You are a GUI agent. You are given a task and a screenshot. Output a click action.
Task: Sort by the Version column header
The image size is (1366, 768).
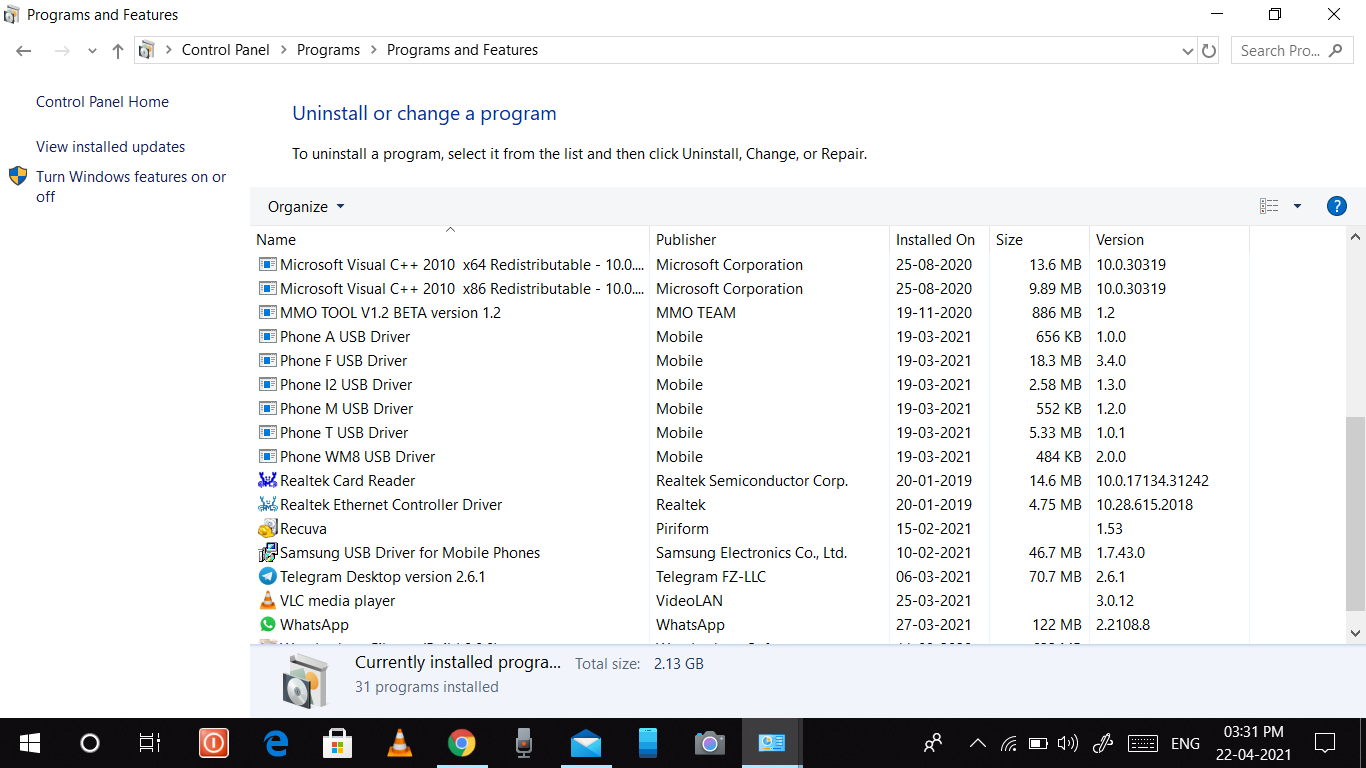click(1169, 239)
